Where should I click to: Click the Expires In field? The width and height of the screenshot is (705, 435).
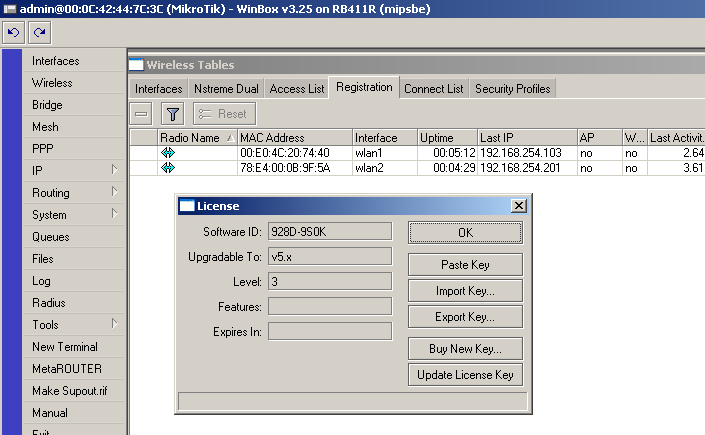pos(330,332)
